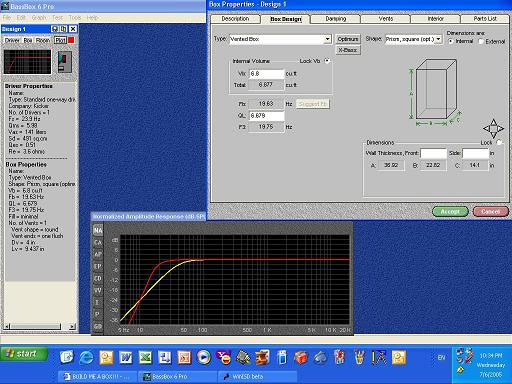Click the Room button in Design 1
This screenshot has height=384, width=512.
click(43, 40)
